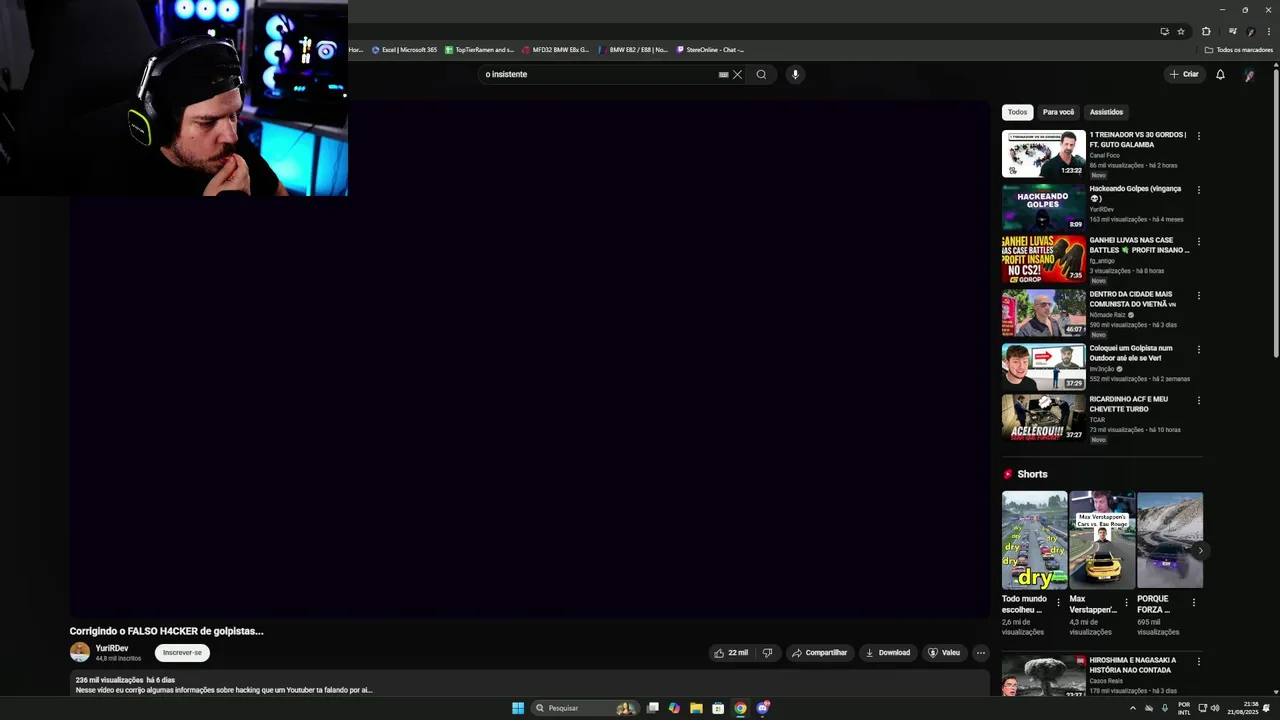The image size is (1280, 720).
Task: Click the Criar button
Action: pyautogui.click(x=1184, y=74)
